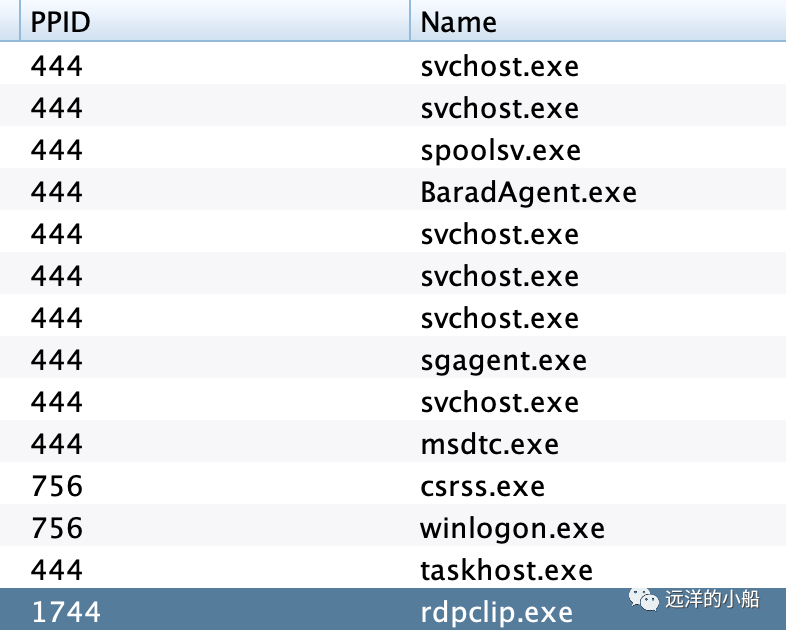Click PPID 444 in the msdtc.exe row
This screenshot has height=634, width=786.
(57, 445)
